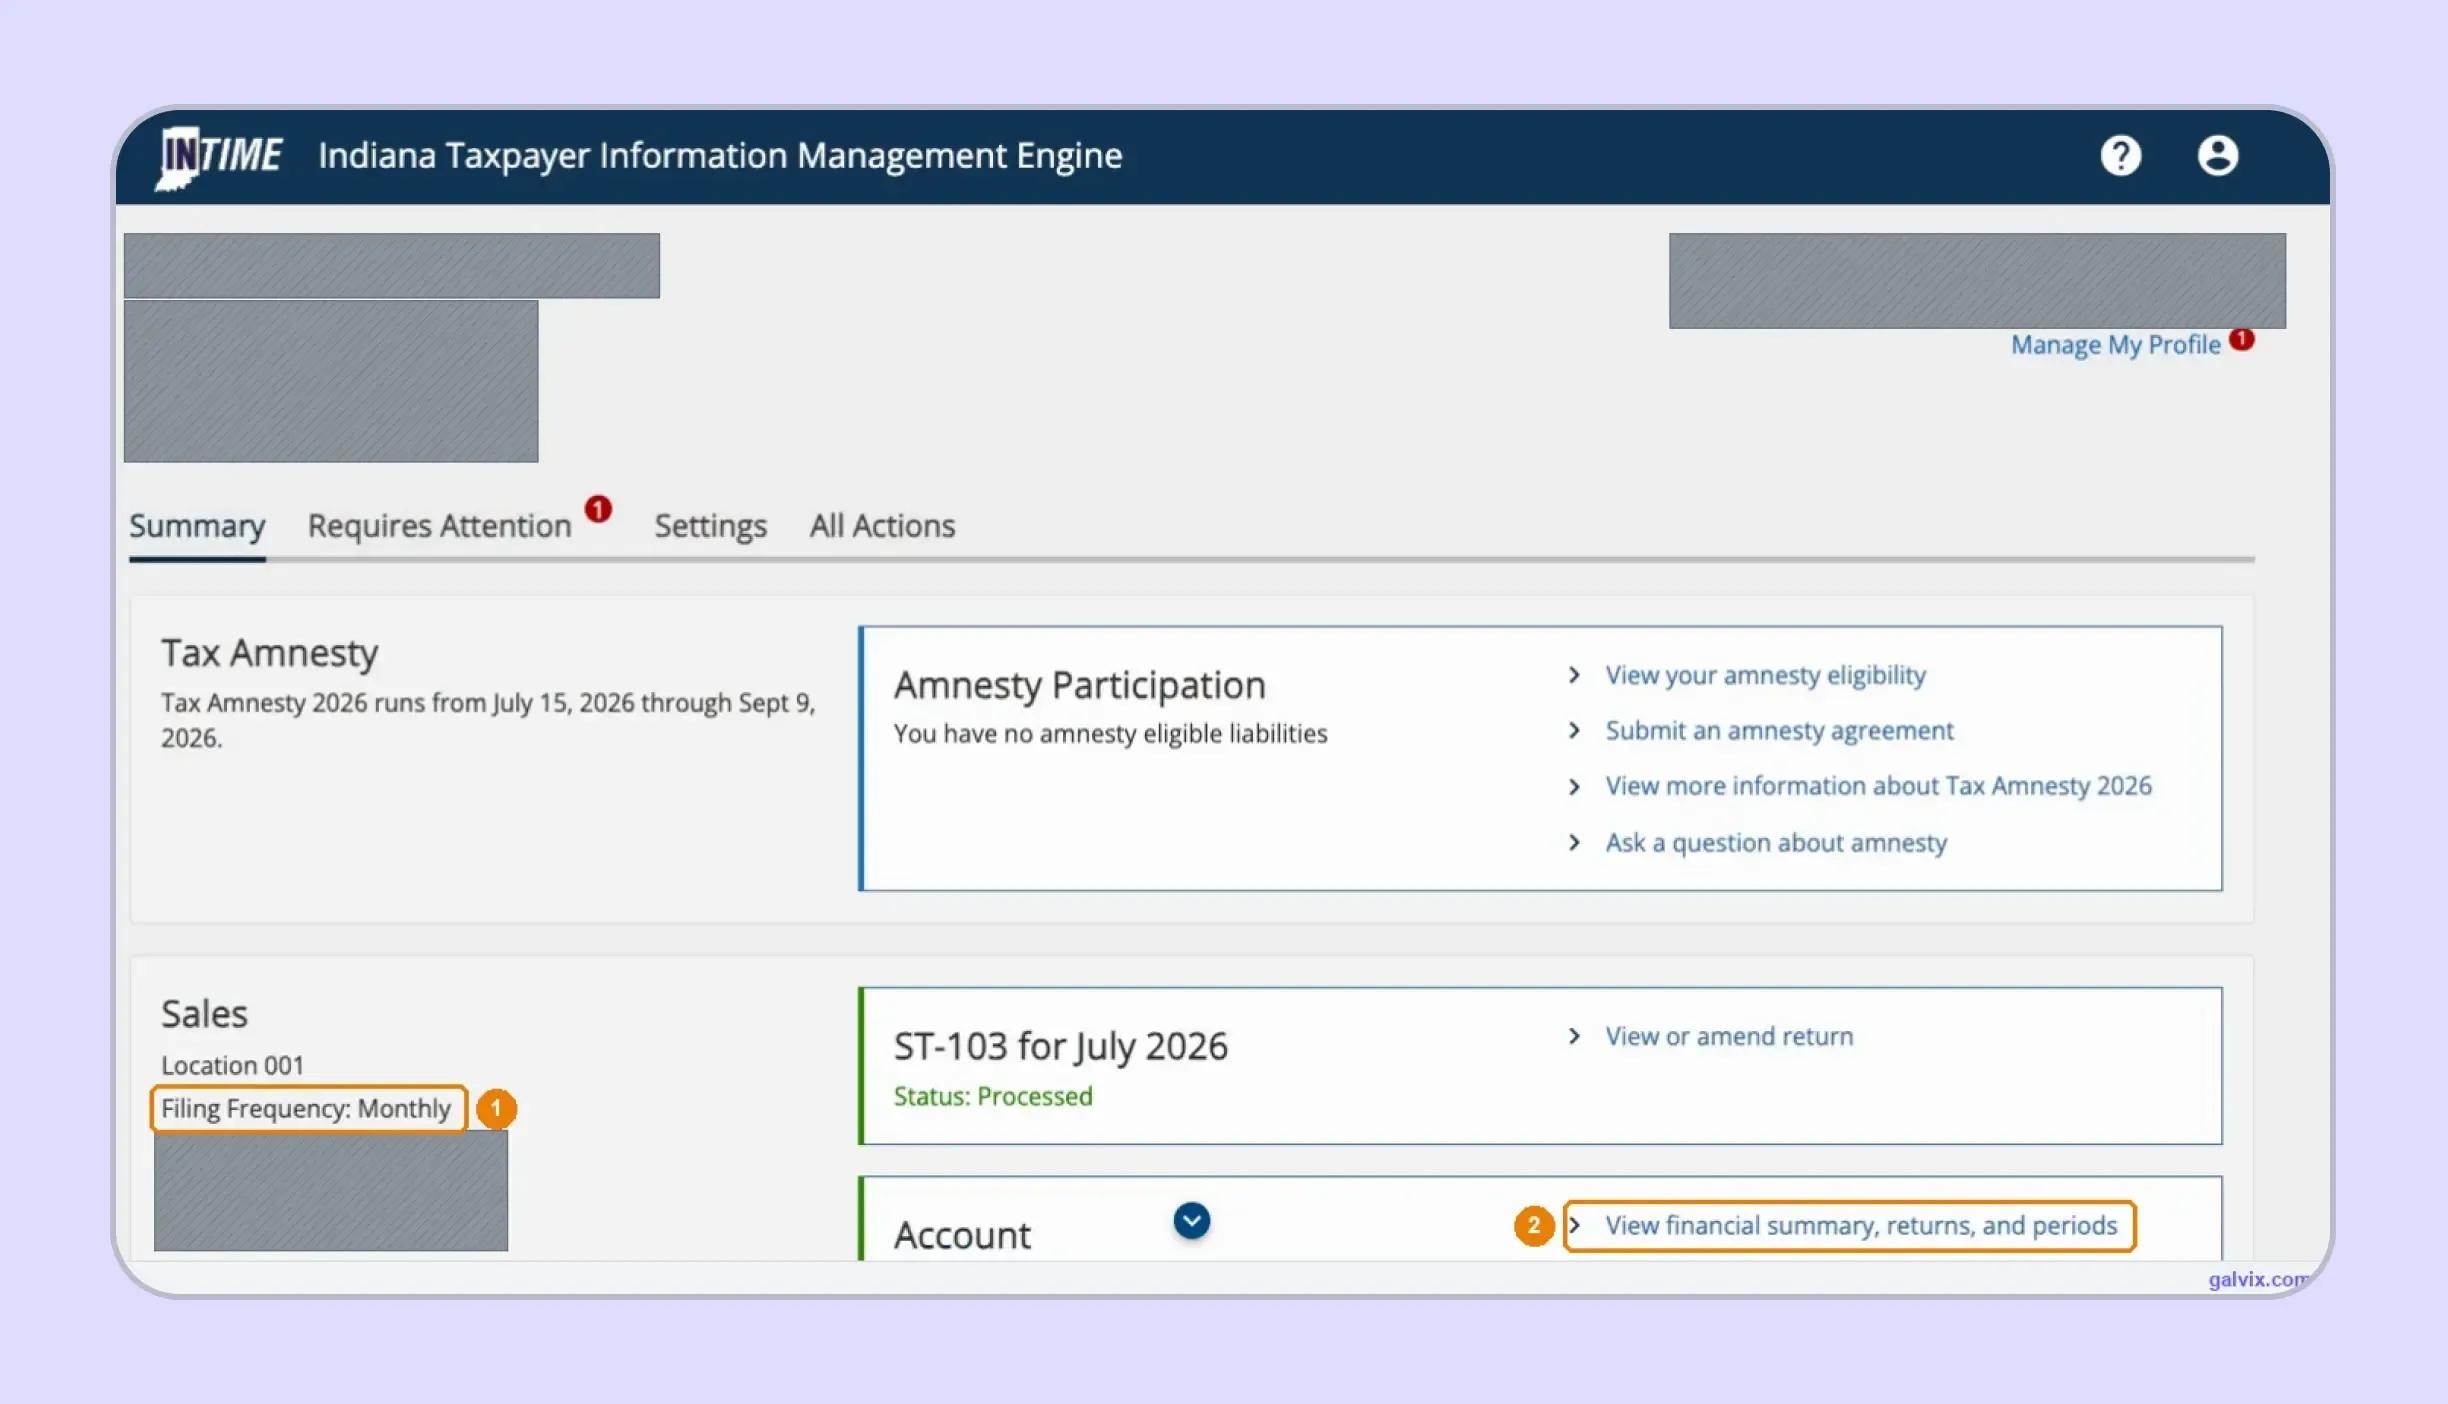Open Manage My Profile link
Viewport: 2448px width, 1404px height.
click(x=2115, y=345)
